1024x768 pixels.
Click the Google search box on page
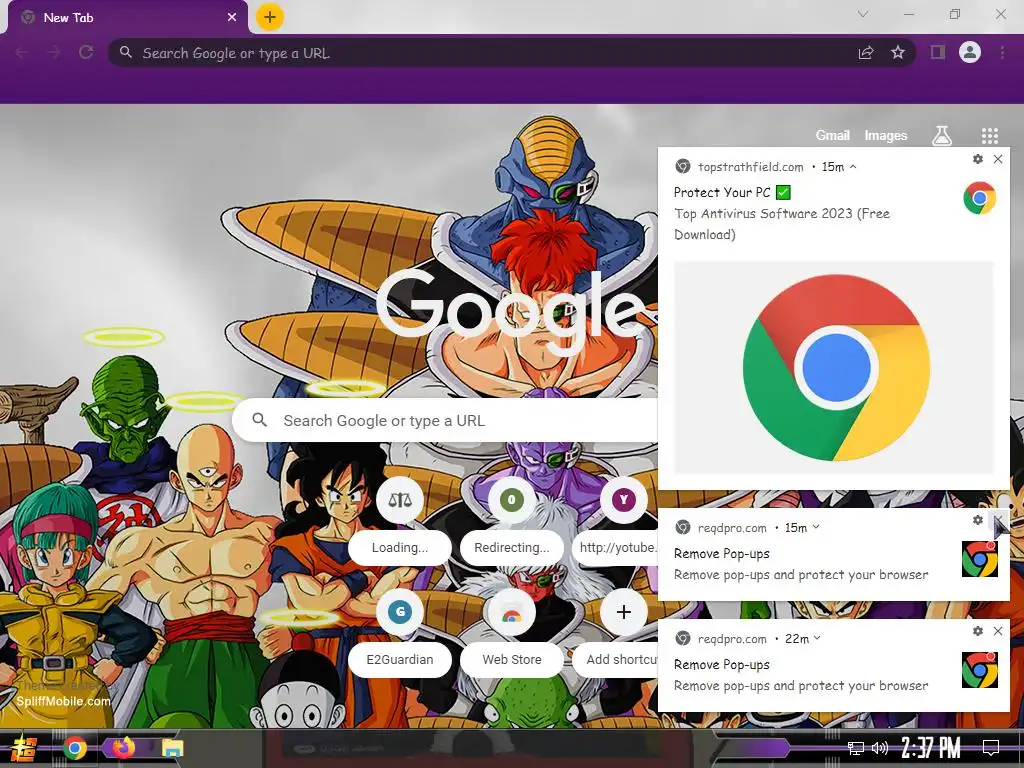(445, 420)
